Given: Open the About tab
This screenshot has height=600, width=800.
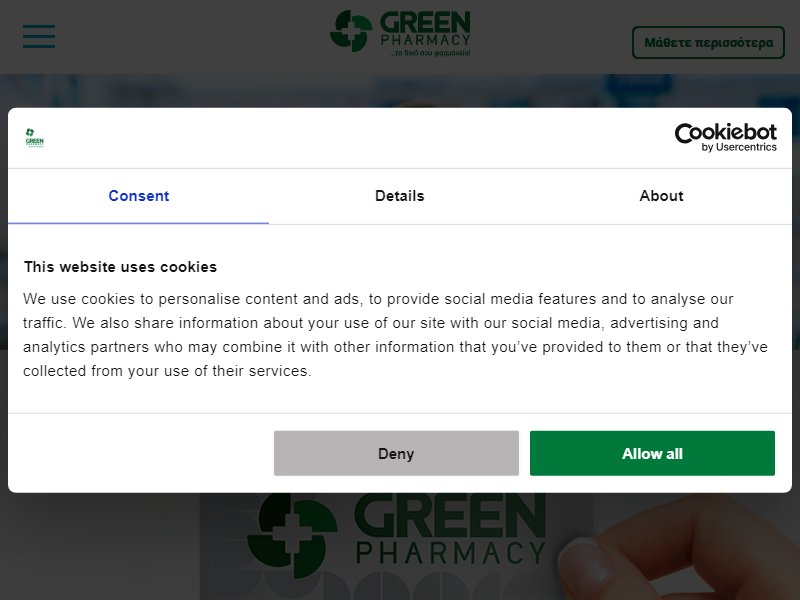Looking at the screenshot, I should pos(661,196).
